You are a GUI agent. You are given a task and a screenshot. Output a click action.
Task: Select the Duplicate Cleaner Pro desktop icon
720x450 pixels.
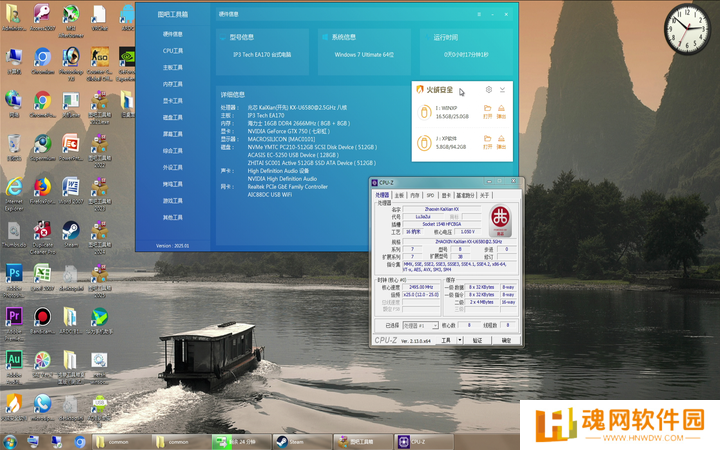click(43, 237)
